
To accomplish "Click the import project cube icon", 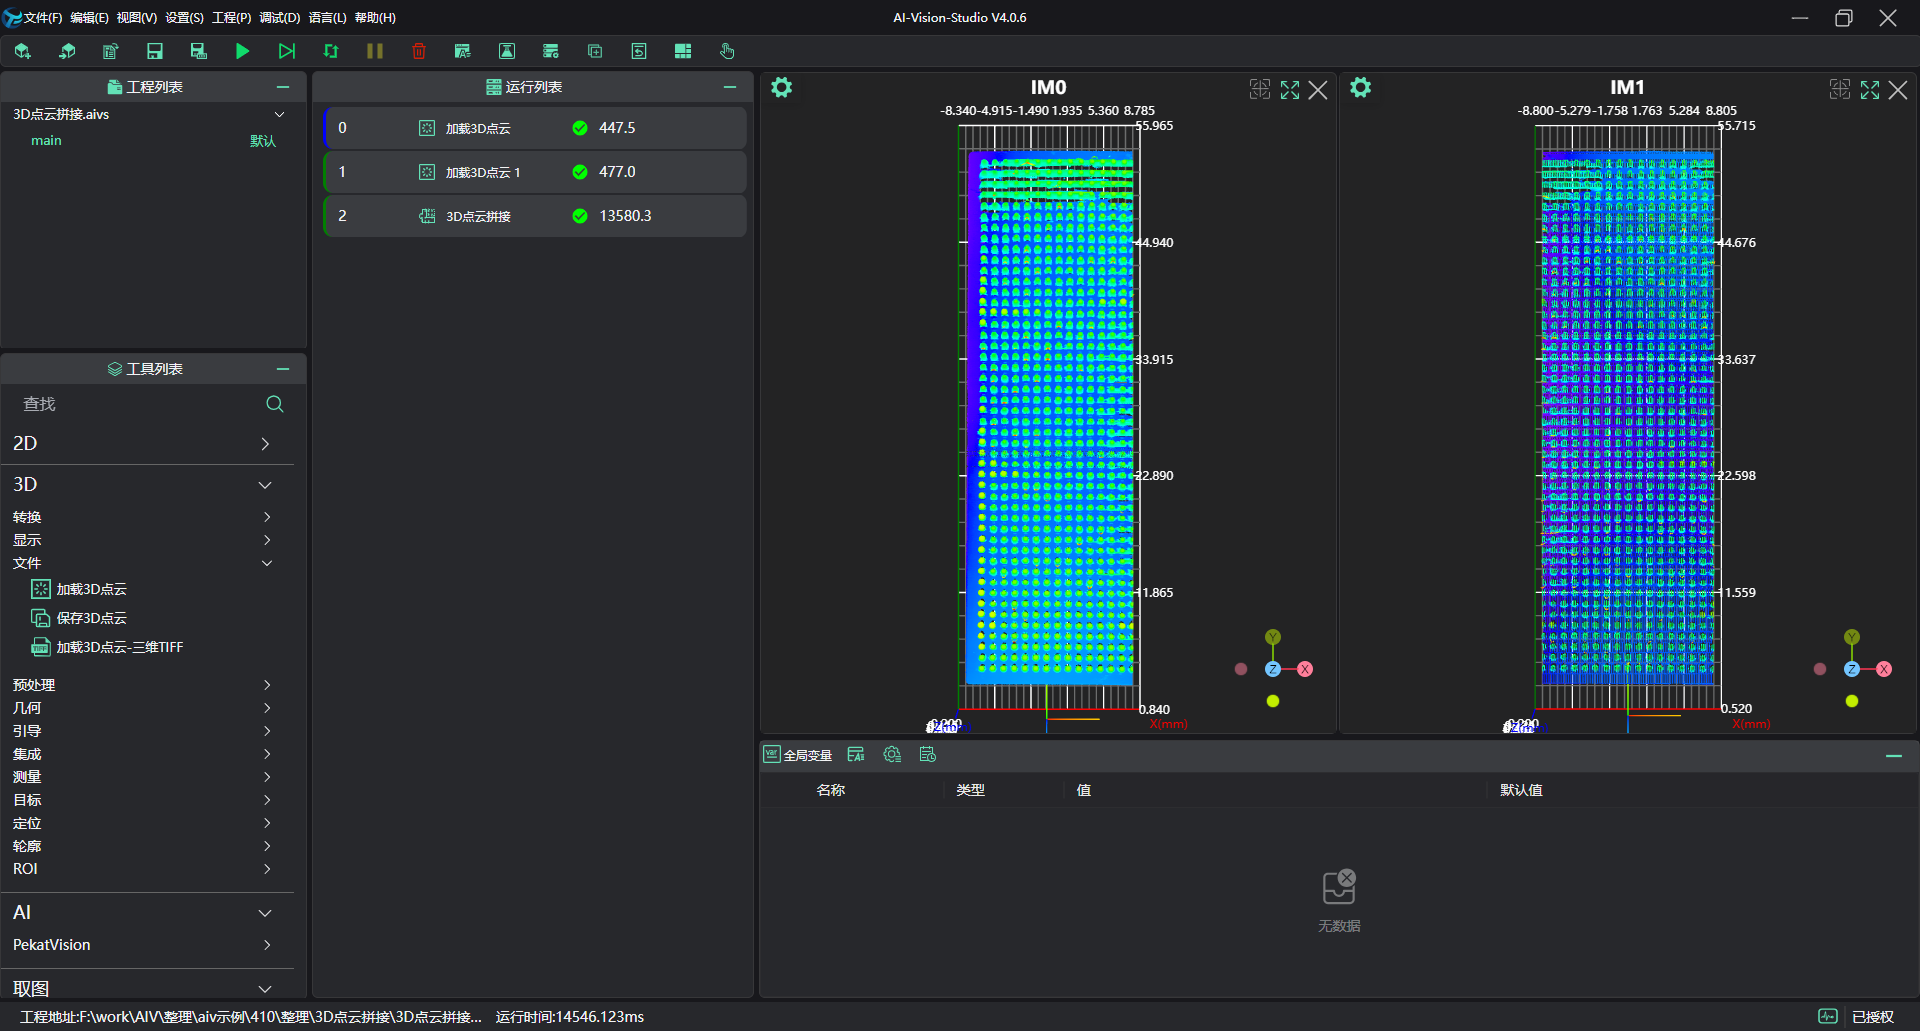I will point(67,51).
